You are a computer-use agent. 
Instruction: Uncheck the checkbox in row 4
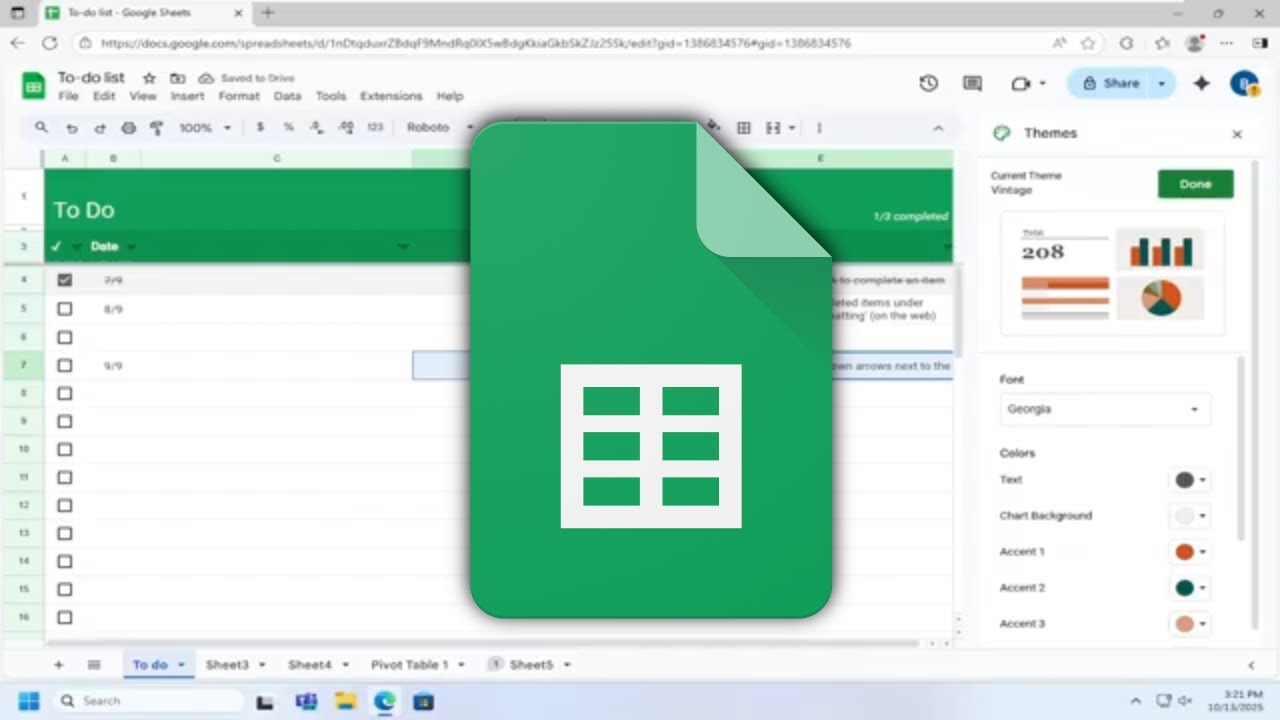point(65,280)
